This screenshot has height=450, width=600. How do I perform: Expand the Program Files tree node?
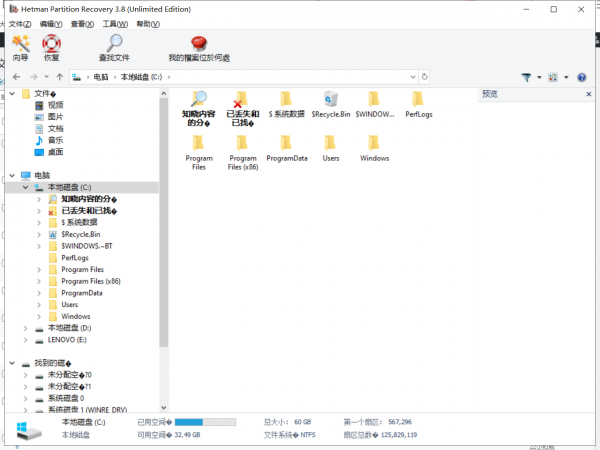coord(39,269)
